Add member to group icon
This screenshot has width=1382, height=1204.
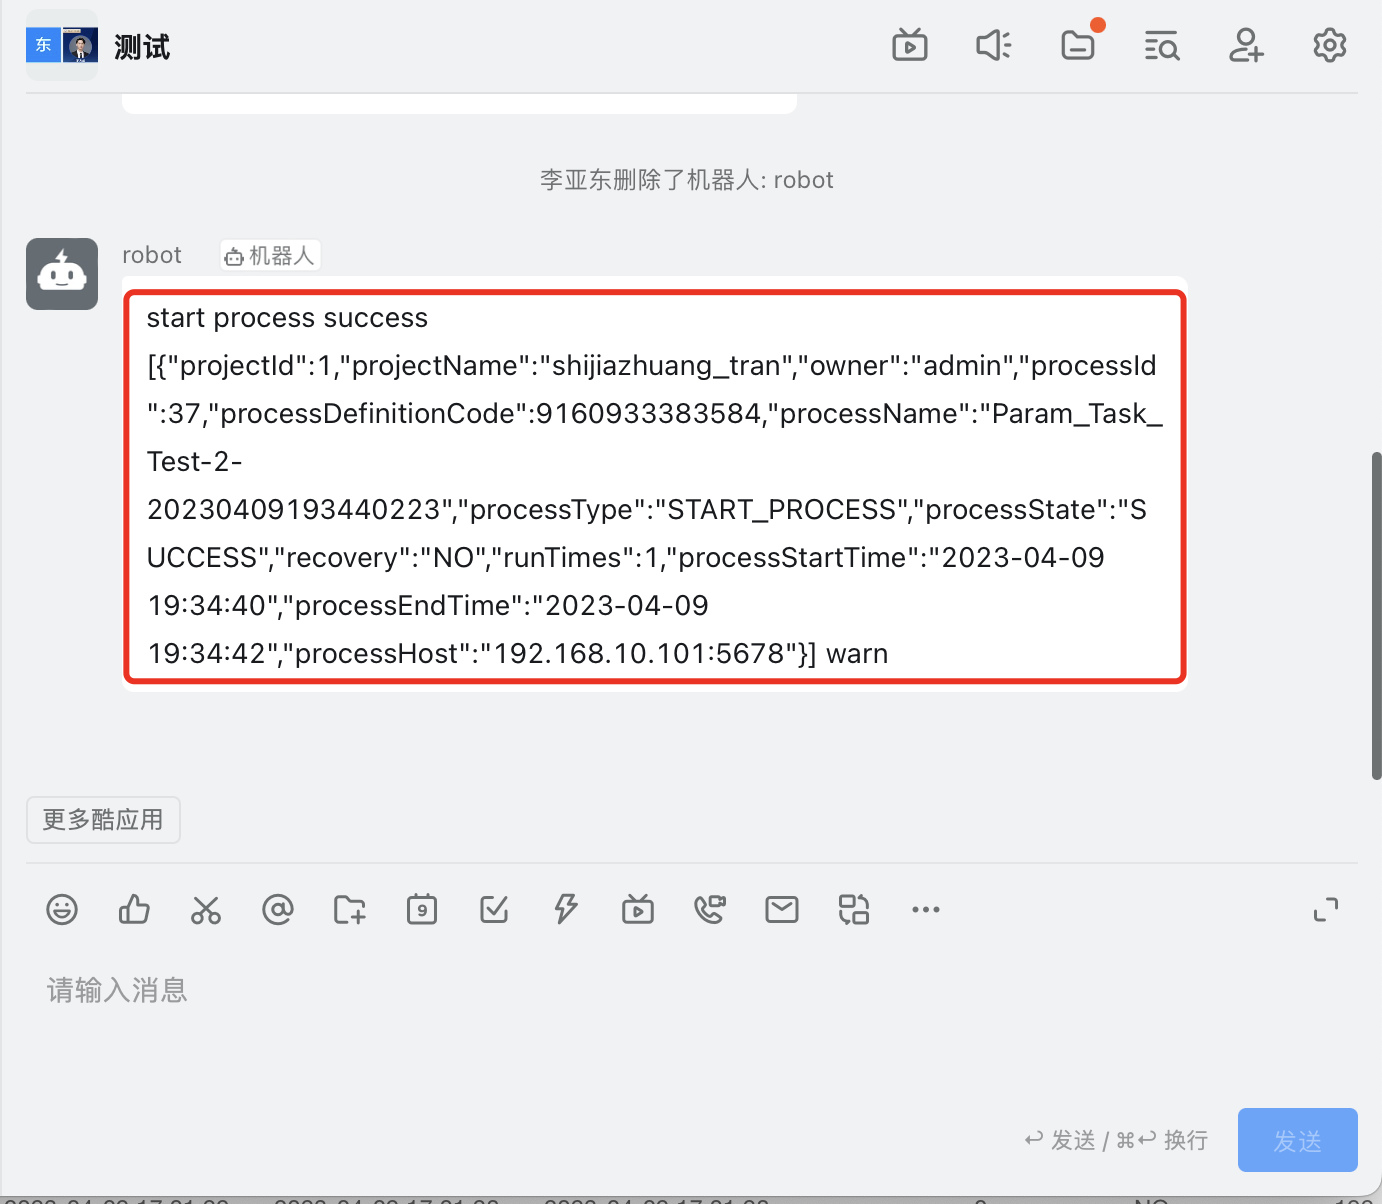1246,45
